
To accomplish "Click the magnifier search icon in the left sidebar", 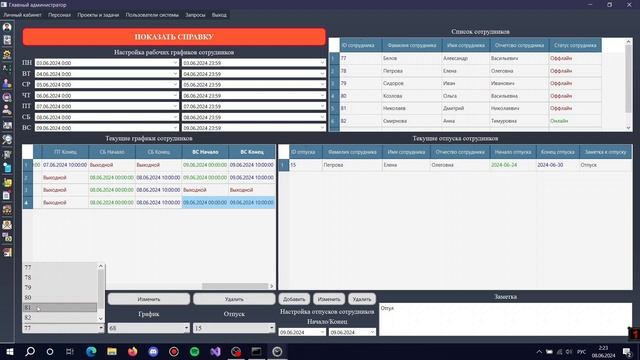I will 7,140.
